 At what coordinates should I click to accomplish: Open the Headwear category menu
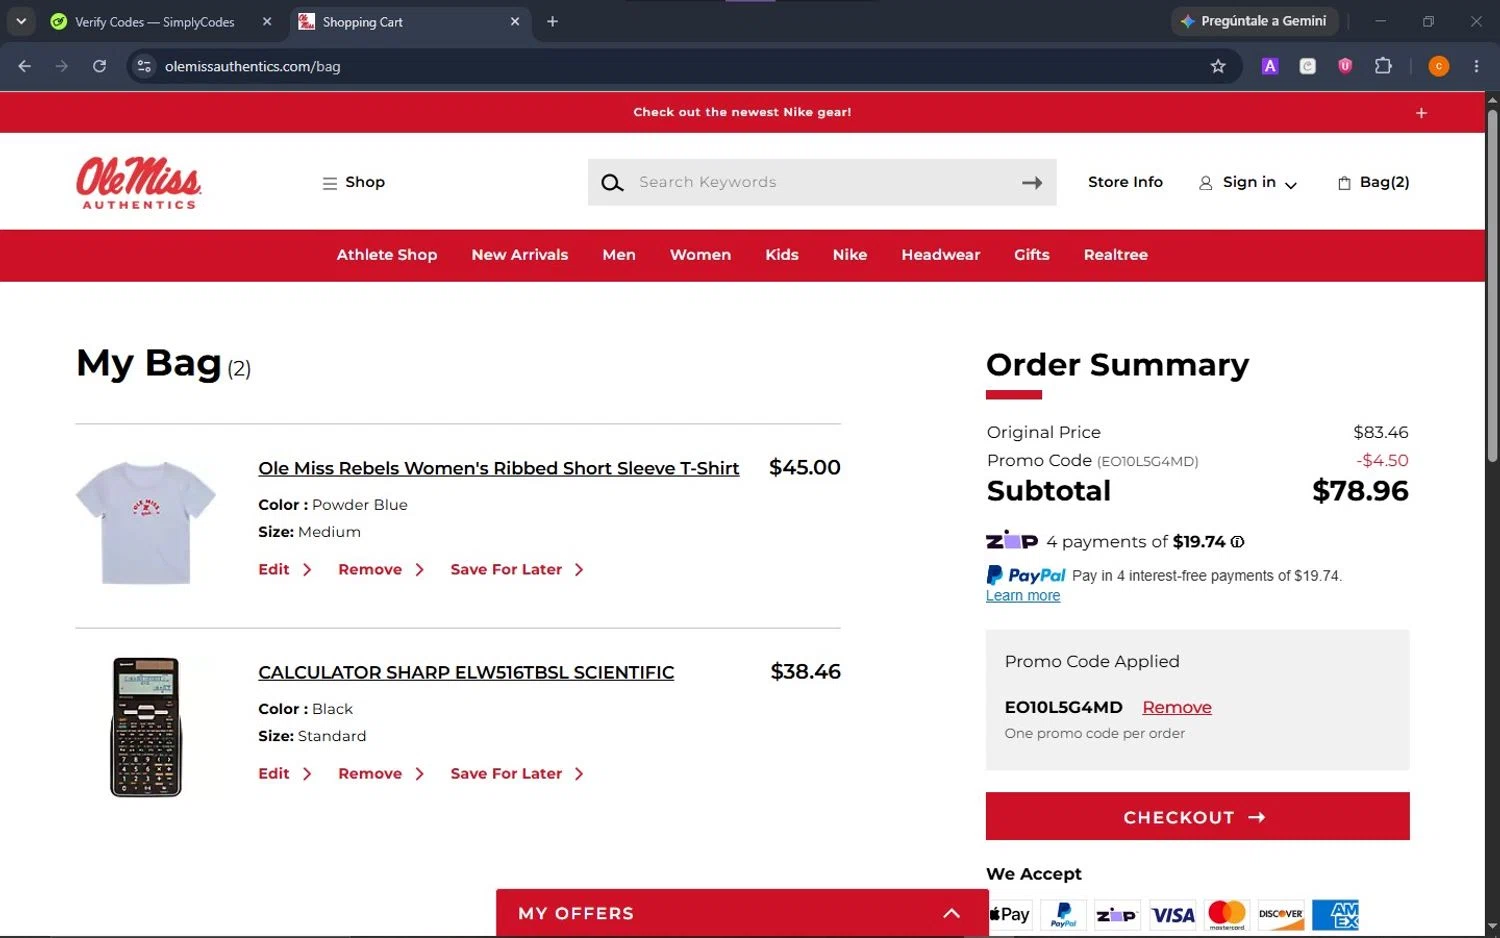pyautogui.click(x=941, y=255)
